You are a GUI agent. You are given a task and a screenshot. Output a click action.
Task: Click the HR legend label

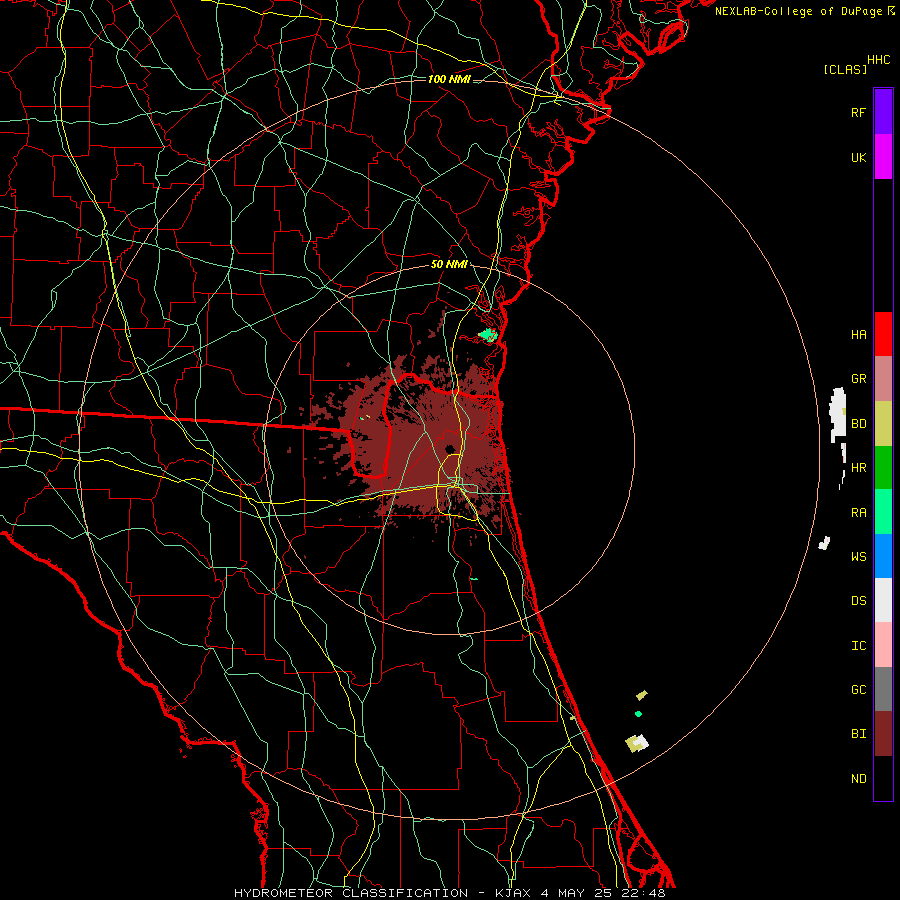point(858,468)
